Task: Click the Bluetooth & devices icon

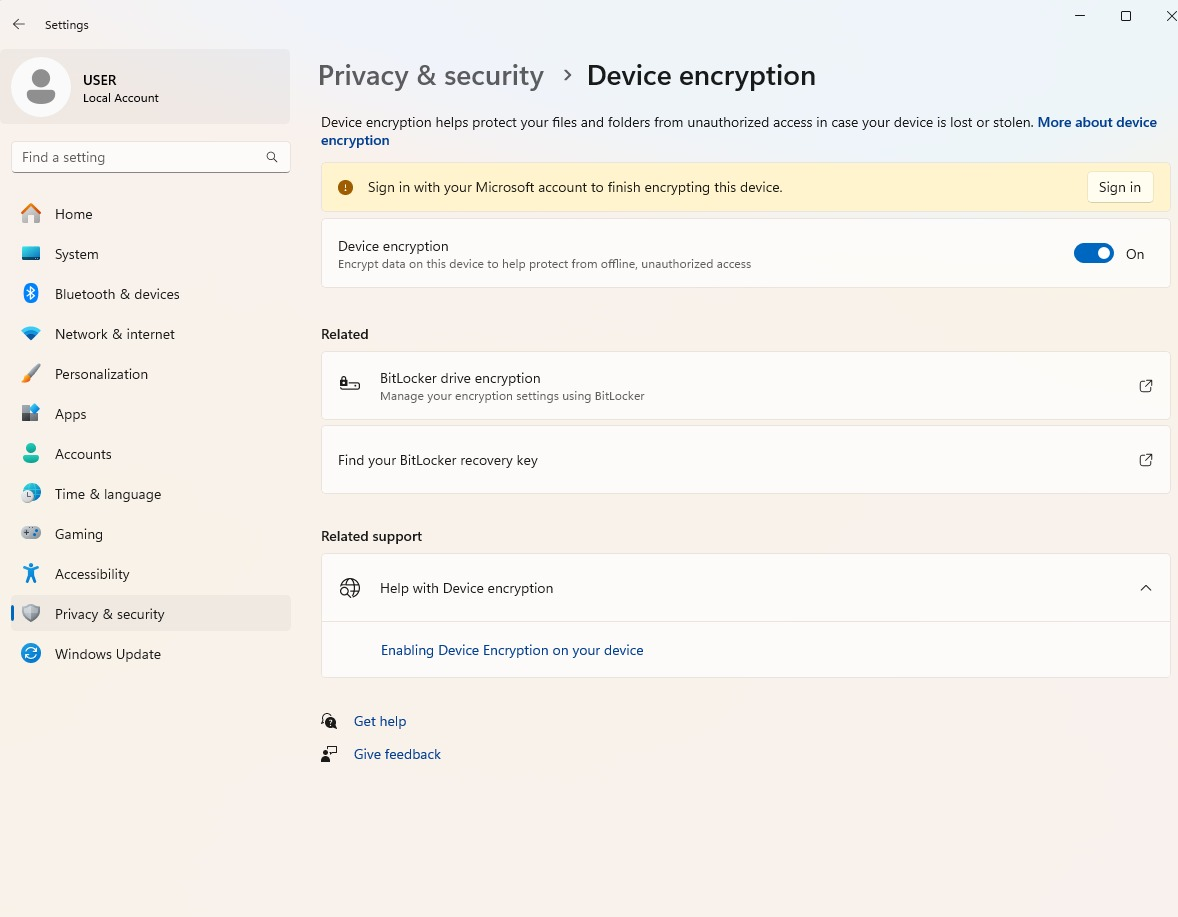Action: 31,293
